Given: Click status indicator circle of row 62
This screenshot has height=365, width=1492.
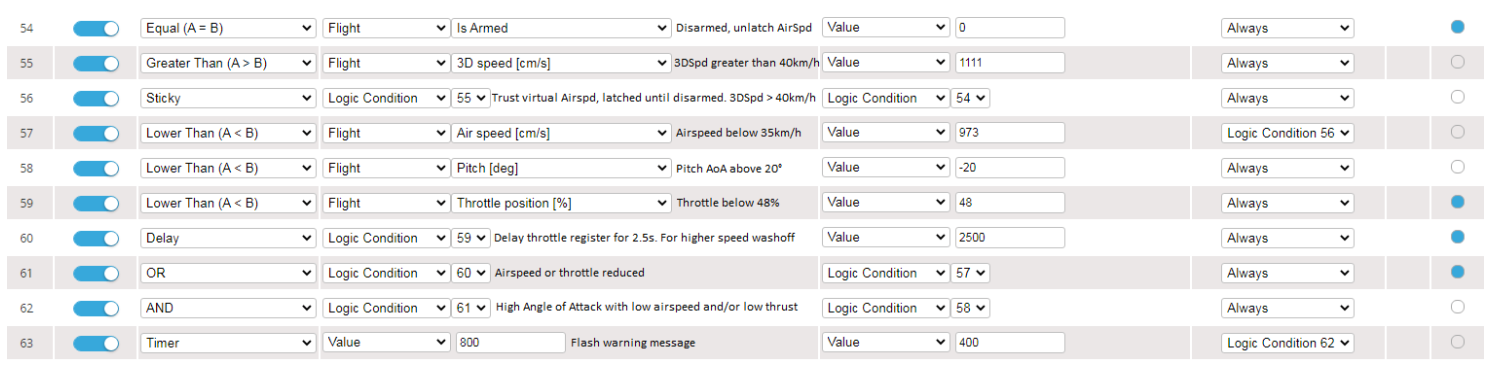Looking at the screenshot, I should coord(1457,307).
